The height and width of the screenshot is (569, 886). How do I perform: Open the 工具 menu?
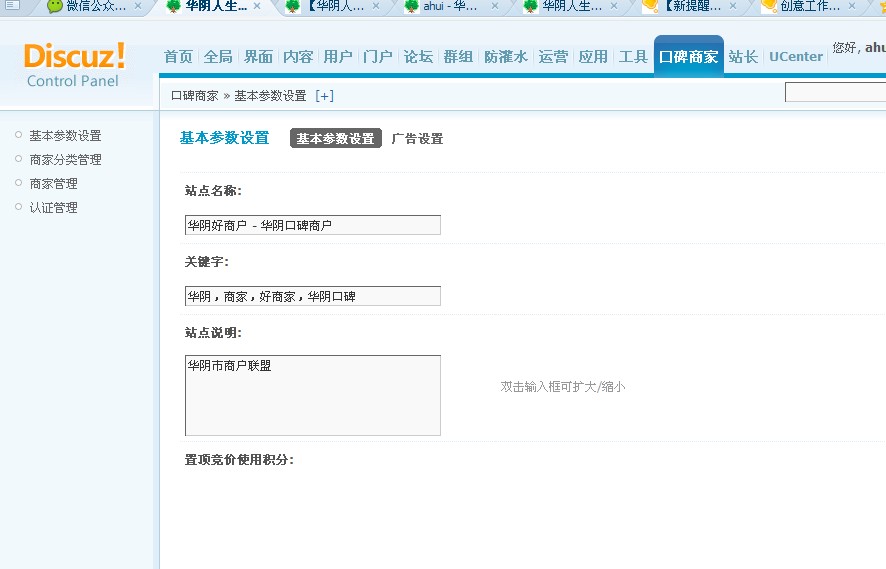coord(633,57)
